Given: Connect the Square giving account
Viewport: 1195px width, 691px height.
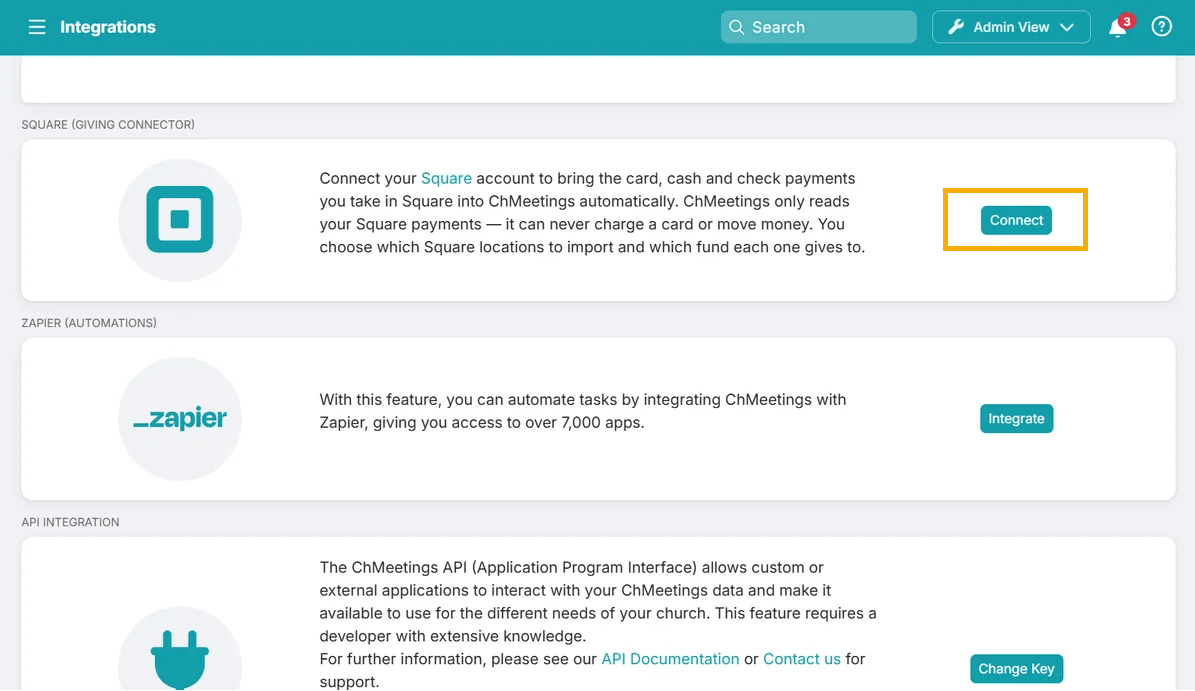Looking at the screenshot, I should tap(1016, 220).
